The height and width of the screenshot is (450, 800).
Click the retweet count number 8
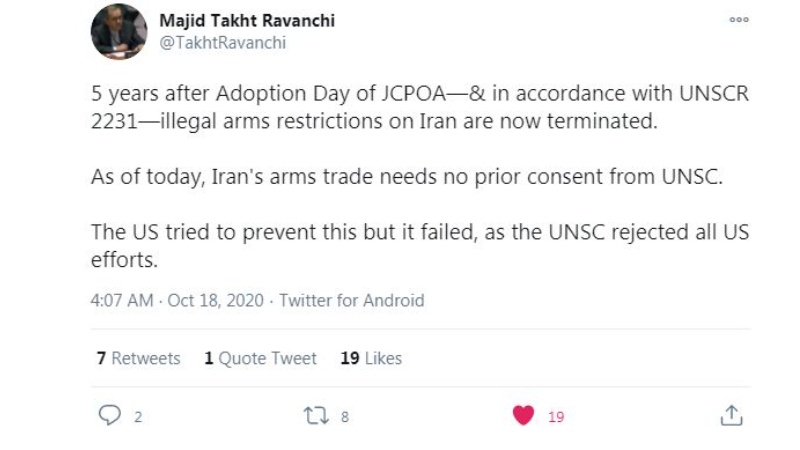[x=345, y=417]
